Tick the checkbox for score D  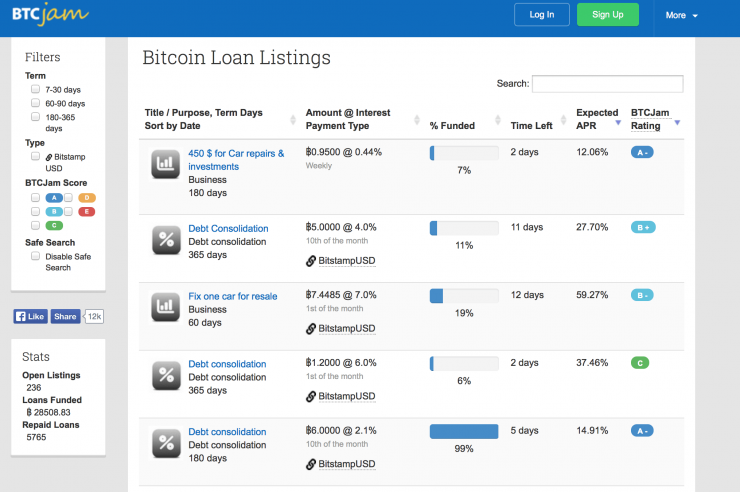tap(68, 197)
